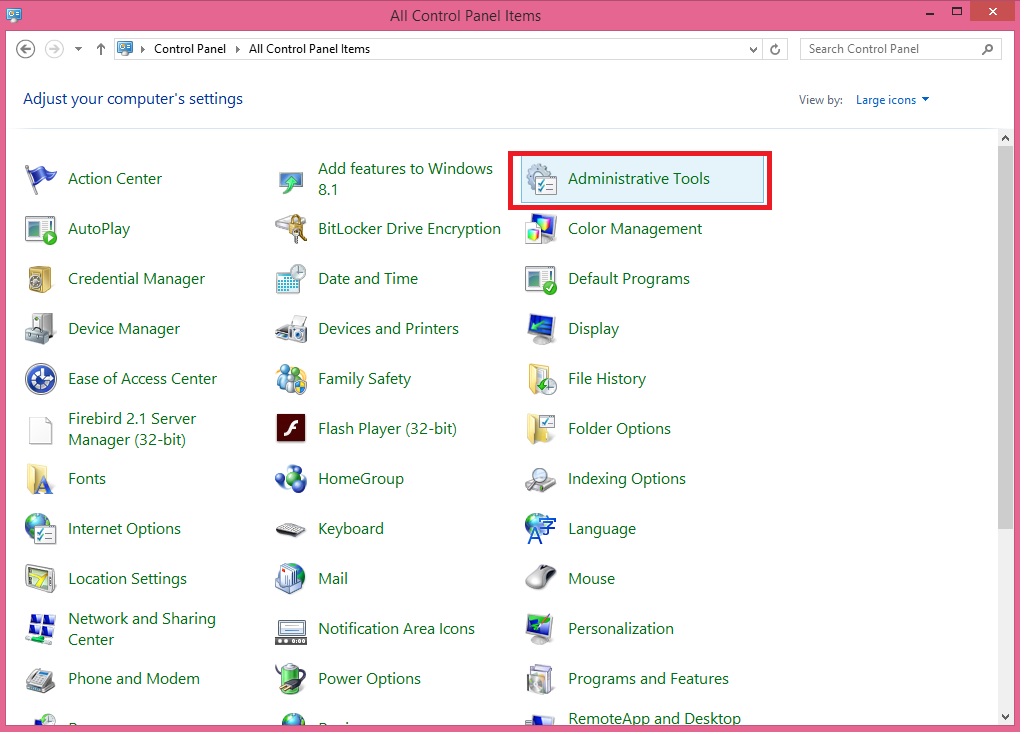Expand the View by Large icons dropdown
The image size is (1024, 734).
pos(892,100)
